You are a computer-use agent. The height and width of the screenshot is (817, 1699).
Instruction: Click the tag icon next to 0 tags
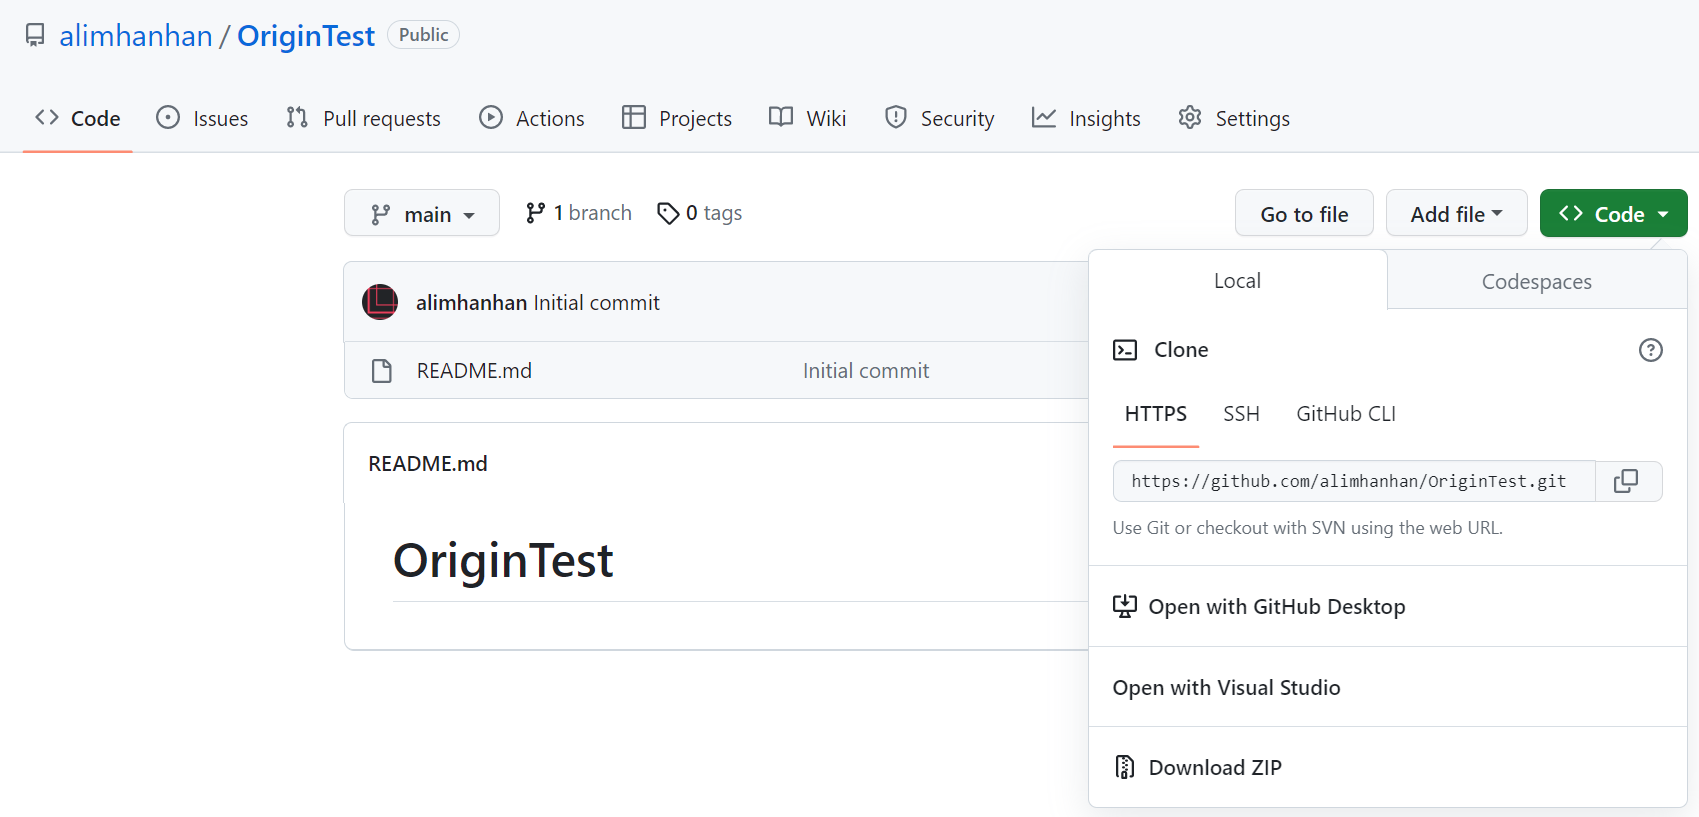668,213
